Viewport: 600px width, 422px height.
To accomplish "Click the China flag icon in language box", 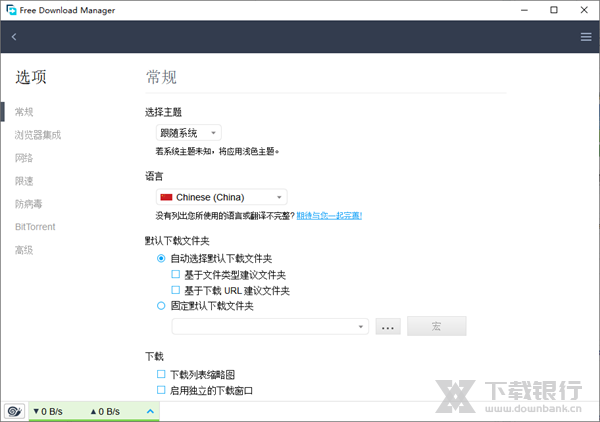I will [x=166, y=197].
